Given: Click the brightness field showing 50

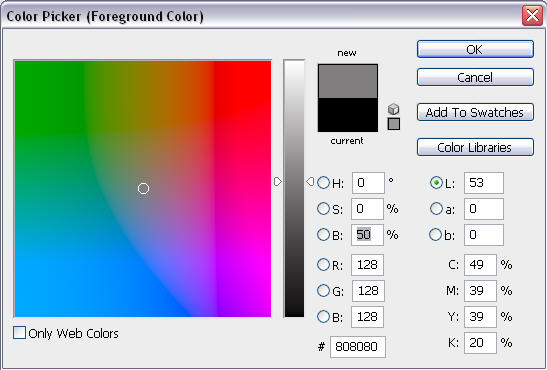Looking at the screenshot, I should [x=367, y=235].
